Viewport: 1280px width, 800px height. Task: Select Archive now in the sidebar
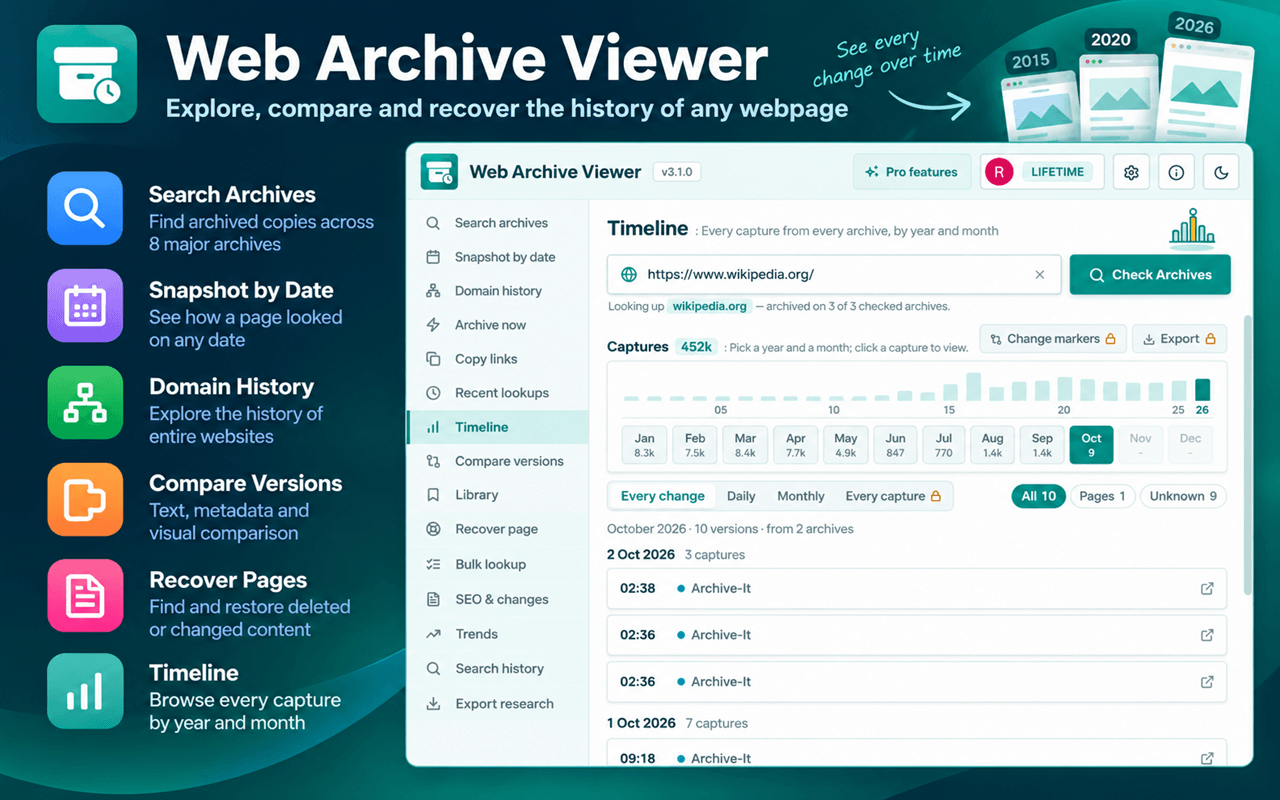point(497,325)
